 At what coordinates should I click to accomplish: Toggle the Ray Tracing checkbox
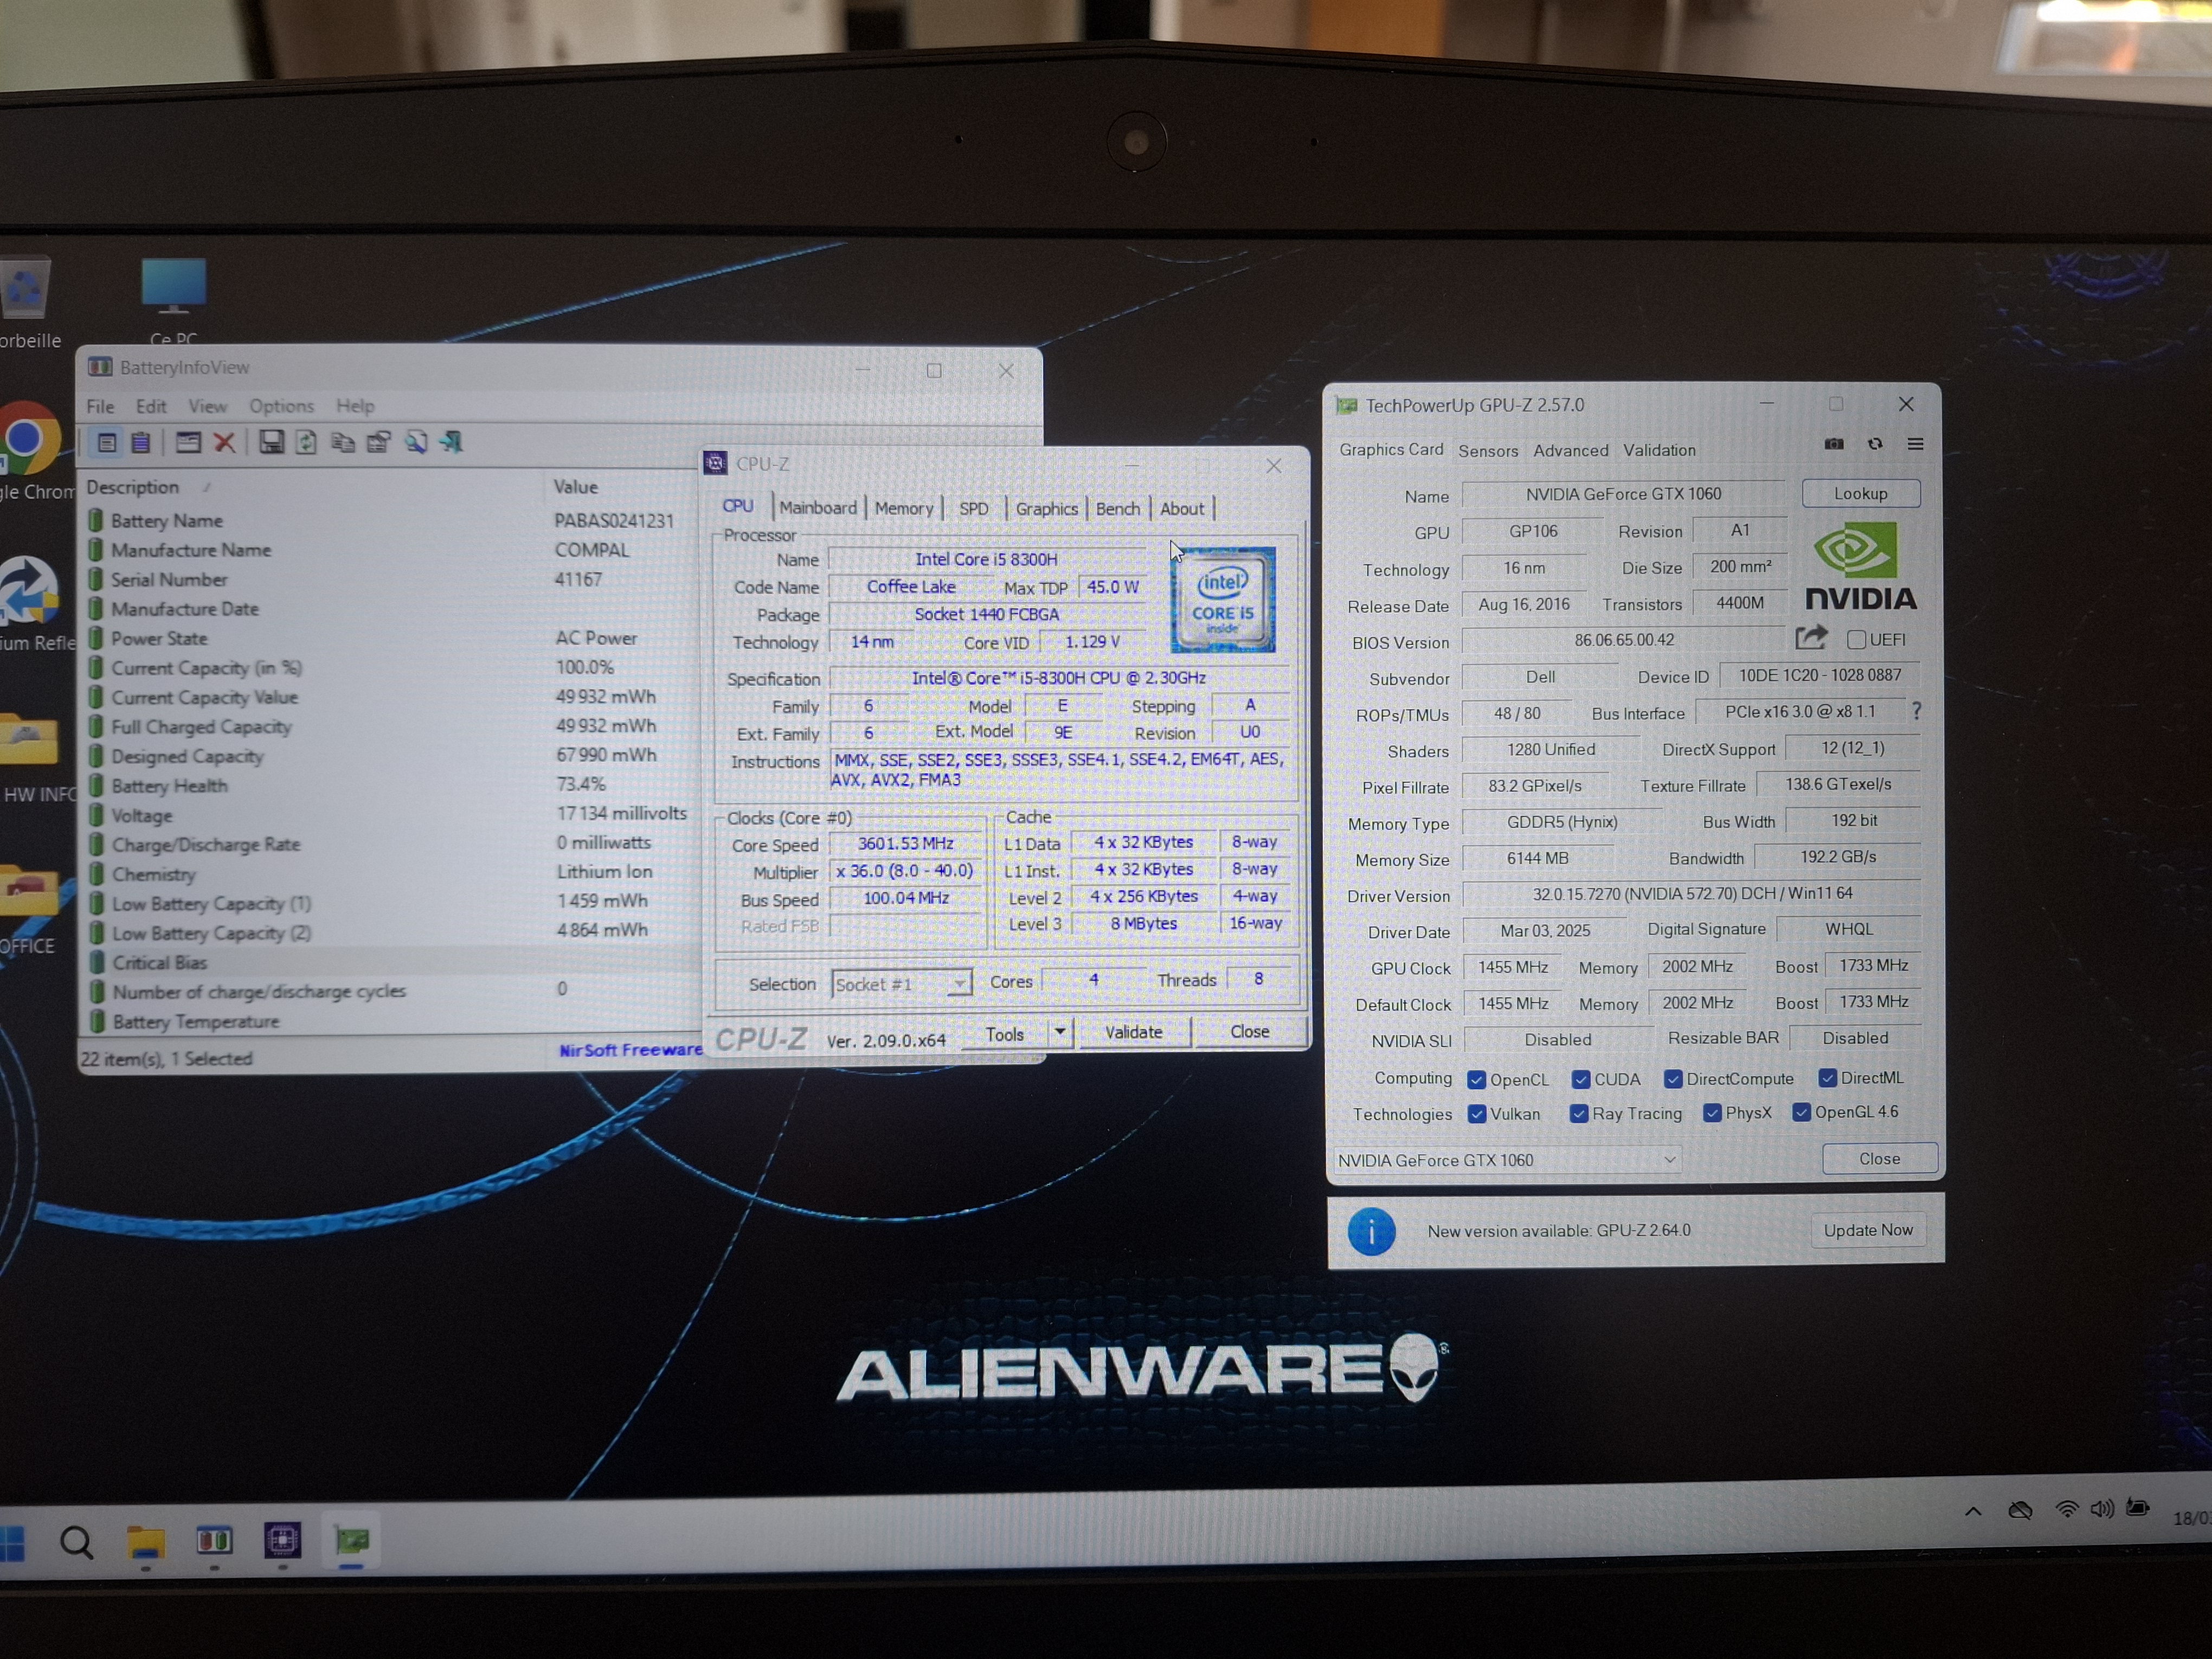pos(1579,1114)
